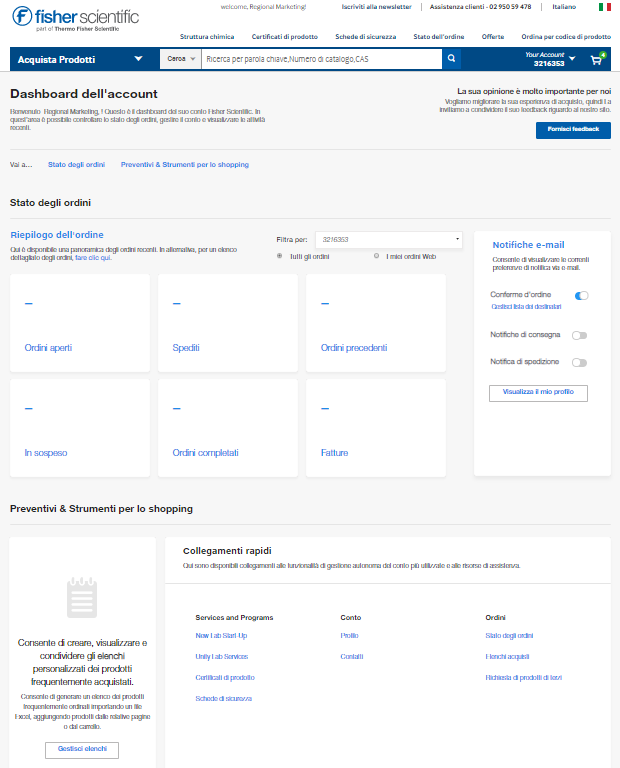Enable Notifiche di consegna switch
Image resolution: width=620 pixels, height=768 pixels.
[x=579, y=335]
